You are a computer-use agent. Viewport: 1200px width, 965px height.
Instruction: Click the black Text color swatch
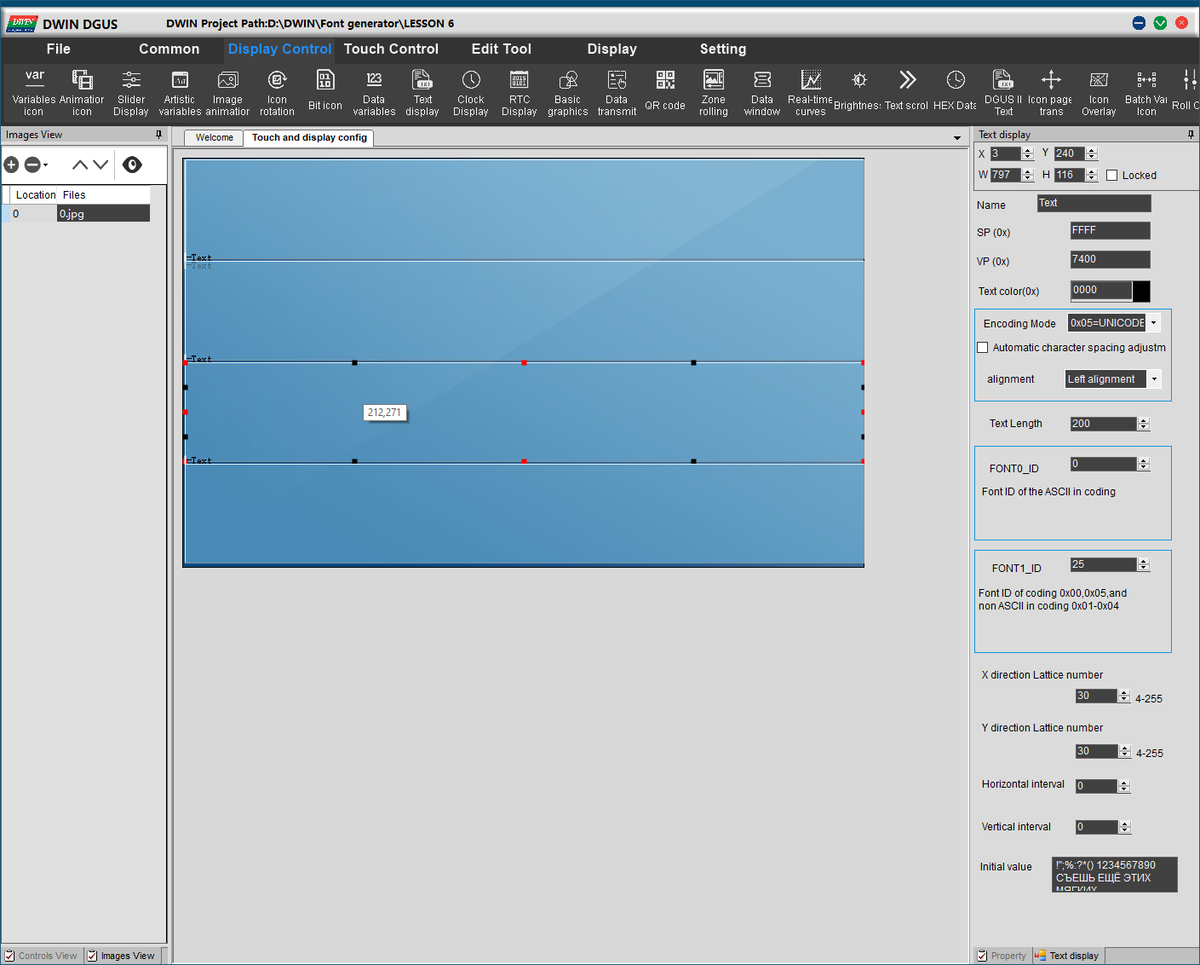pyautogui.click(x=1141, y=291)
